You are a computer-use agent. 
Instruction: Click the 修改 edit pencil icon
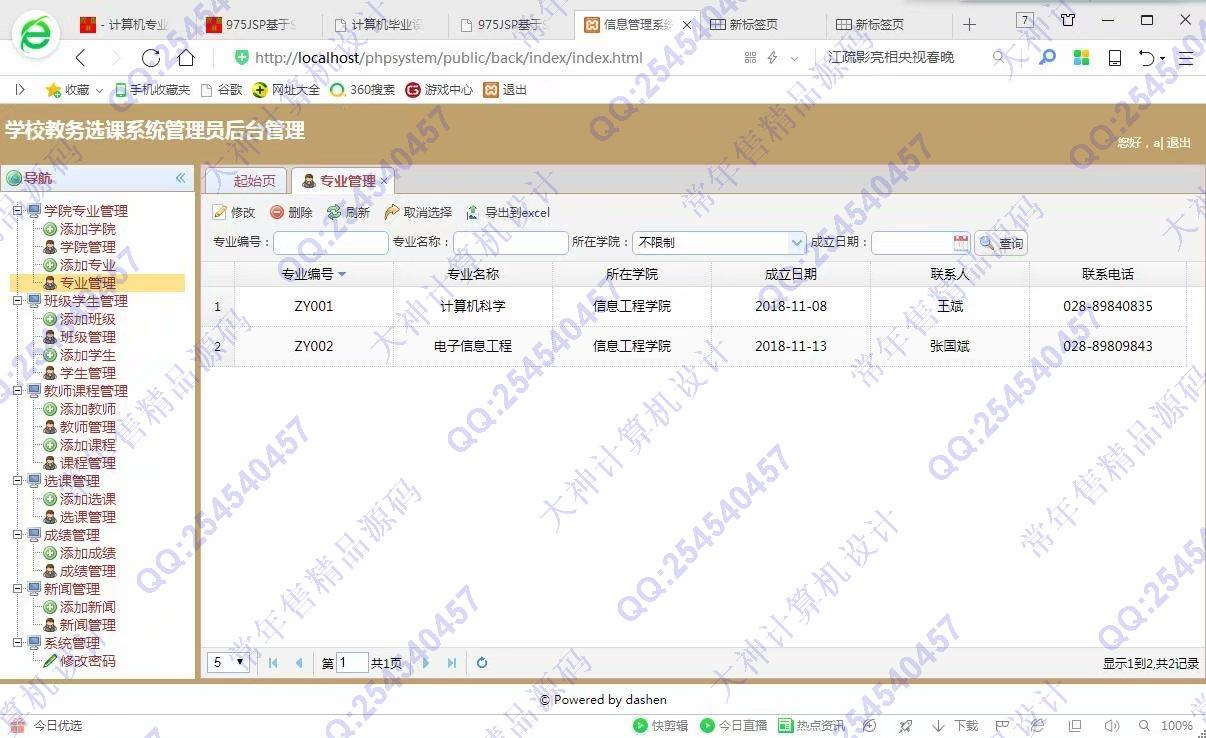pyautogui.click(x=220, y=213)
